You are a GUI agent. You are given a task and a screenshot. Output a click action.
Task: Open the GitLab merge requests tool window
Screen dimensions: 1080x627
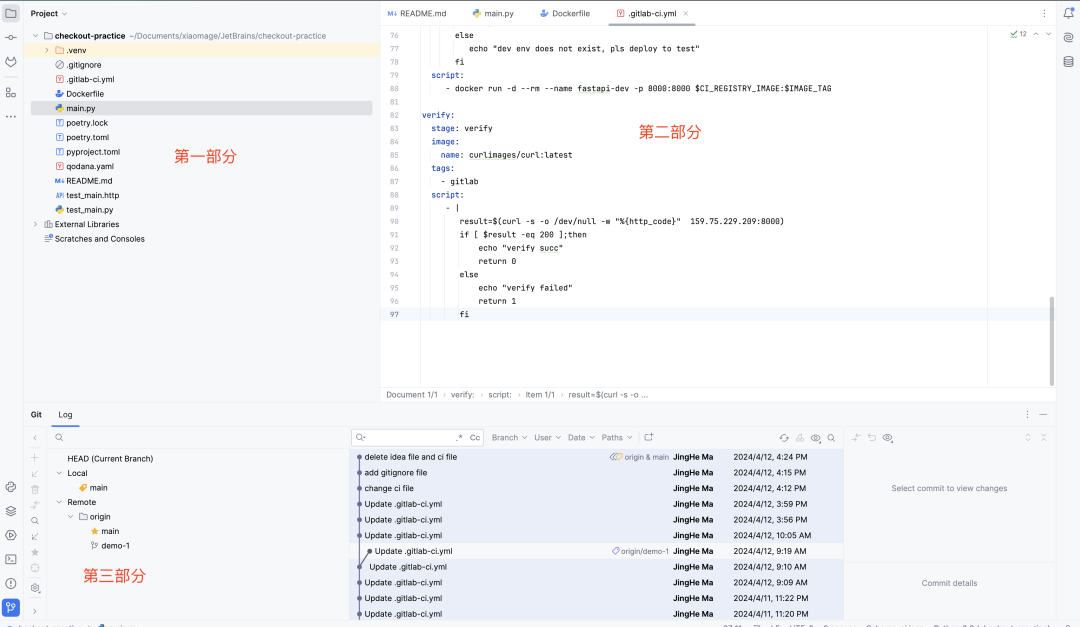coord(11,62)
